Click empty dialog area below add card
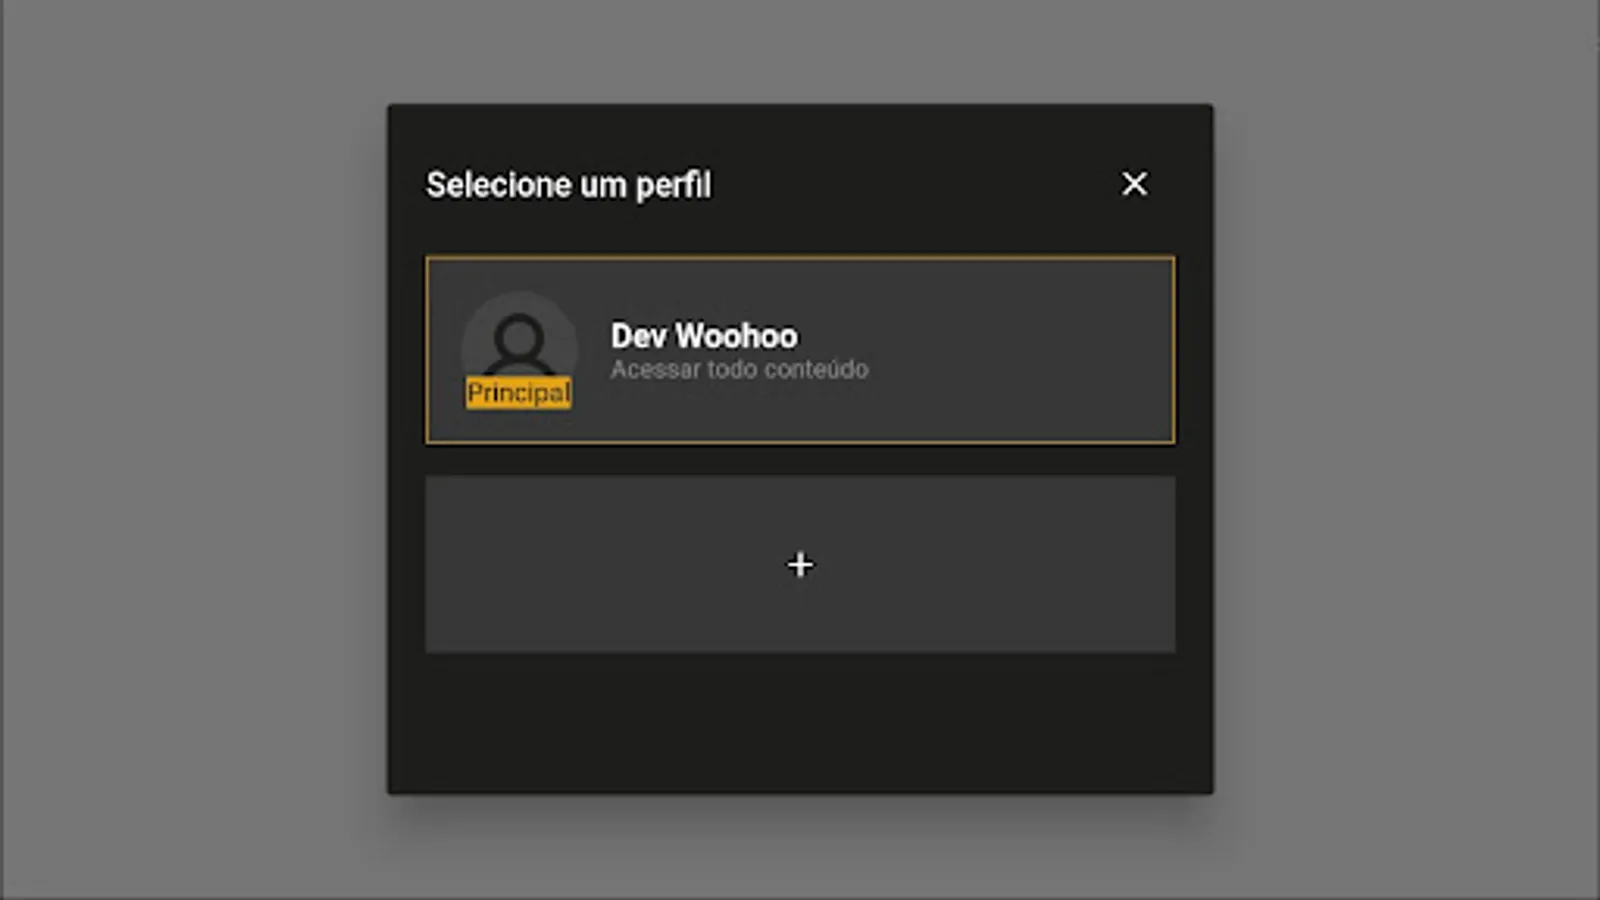Screen dimensions: 1600x900 pos(800,722)
